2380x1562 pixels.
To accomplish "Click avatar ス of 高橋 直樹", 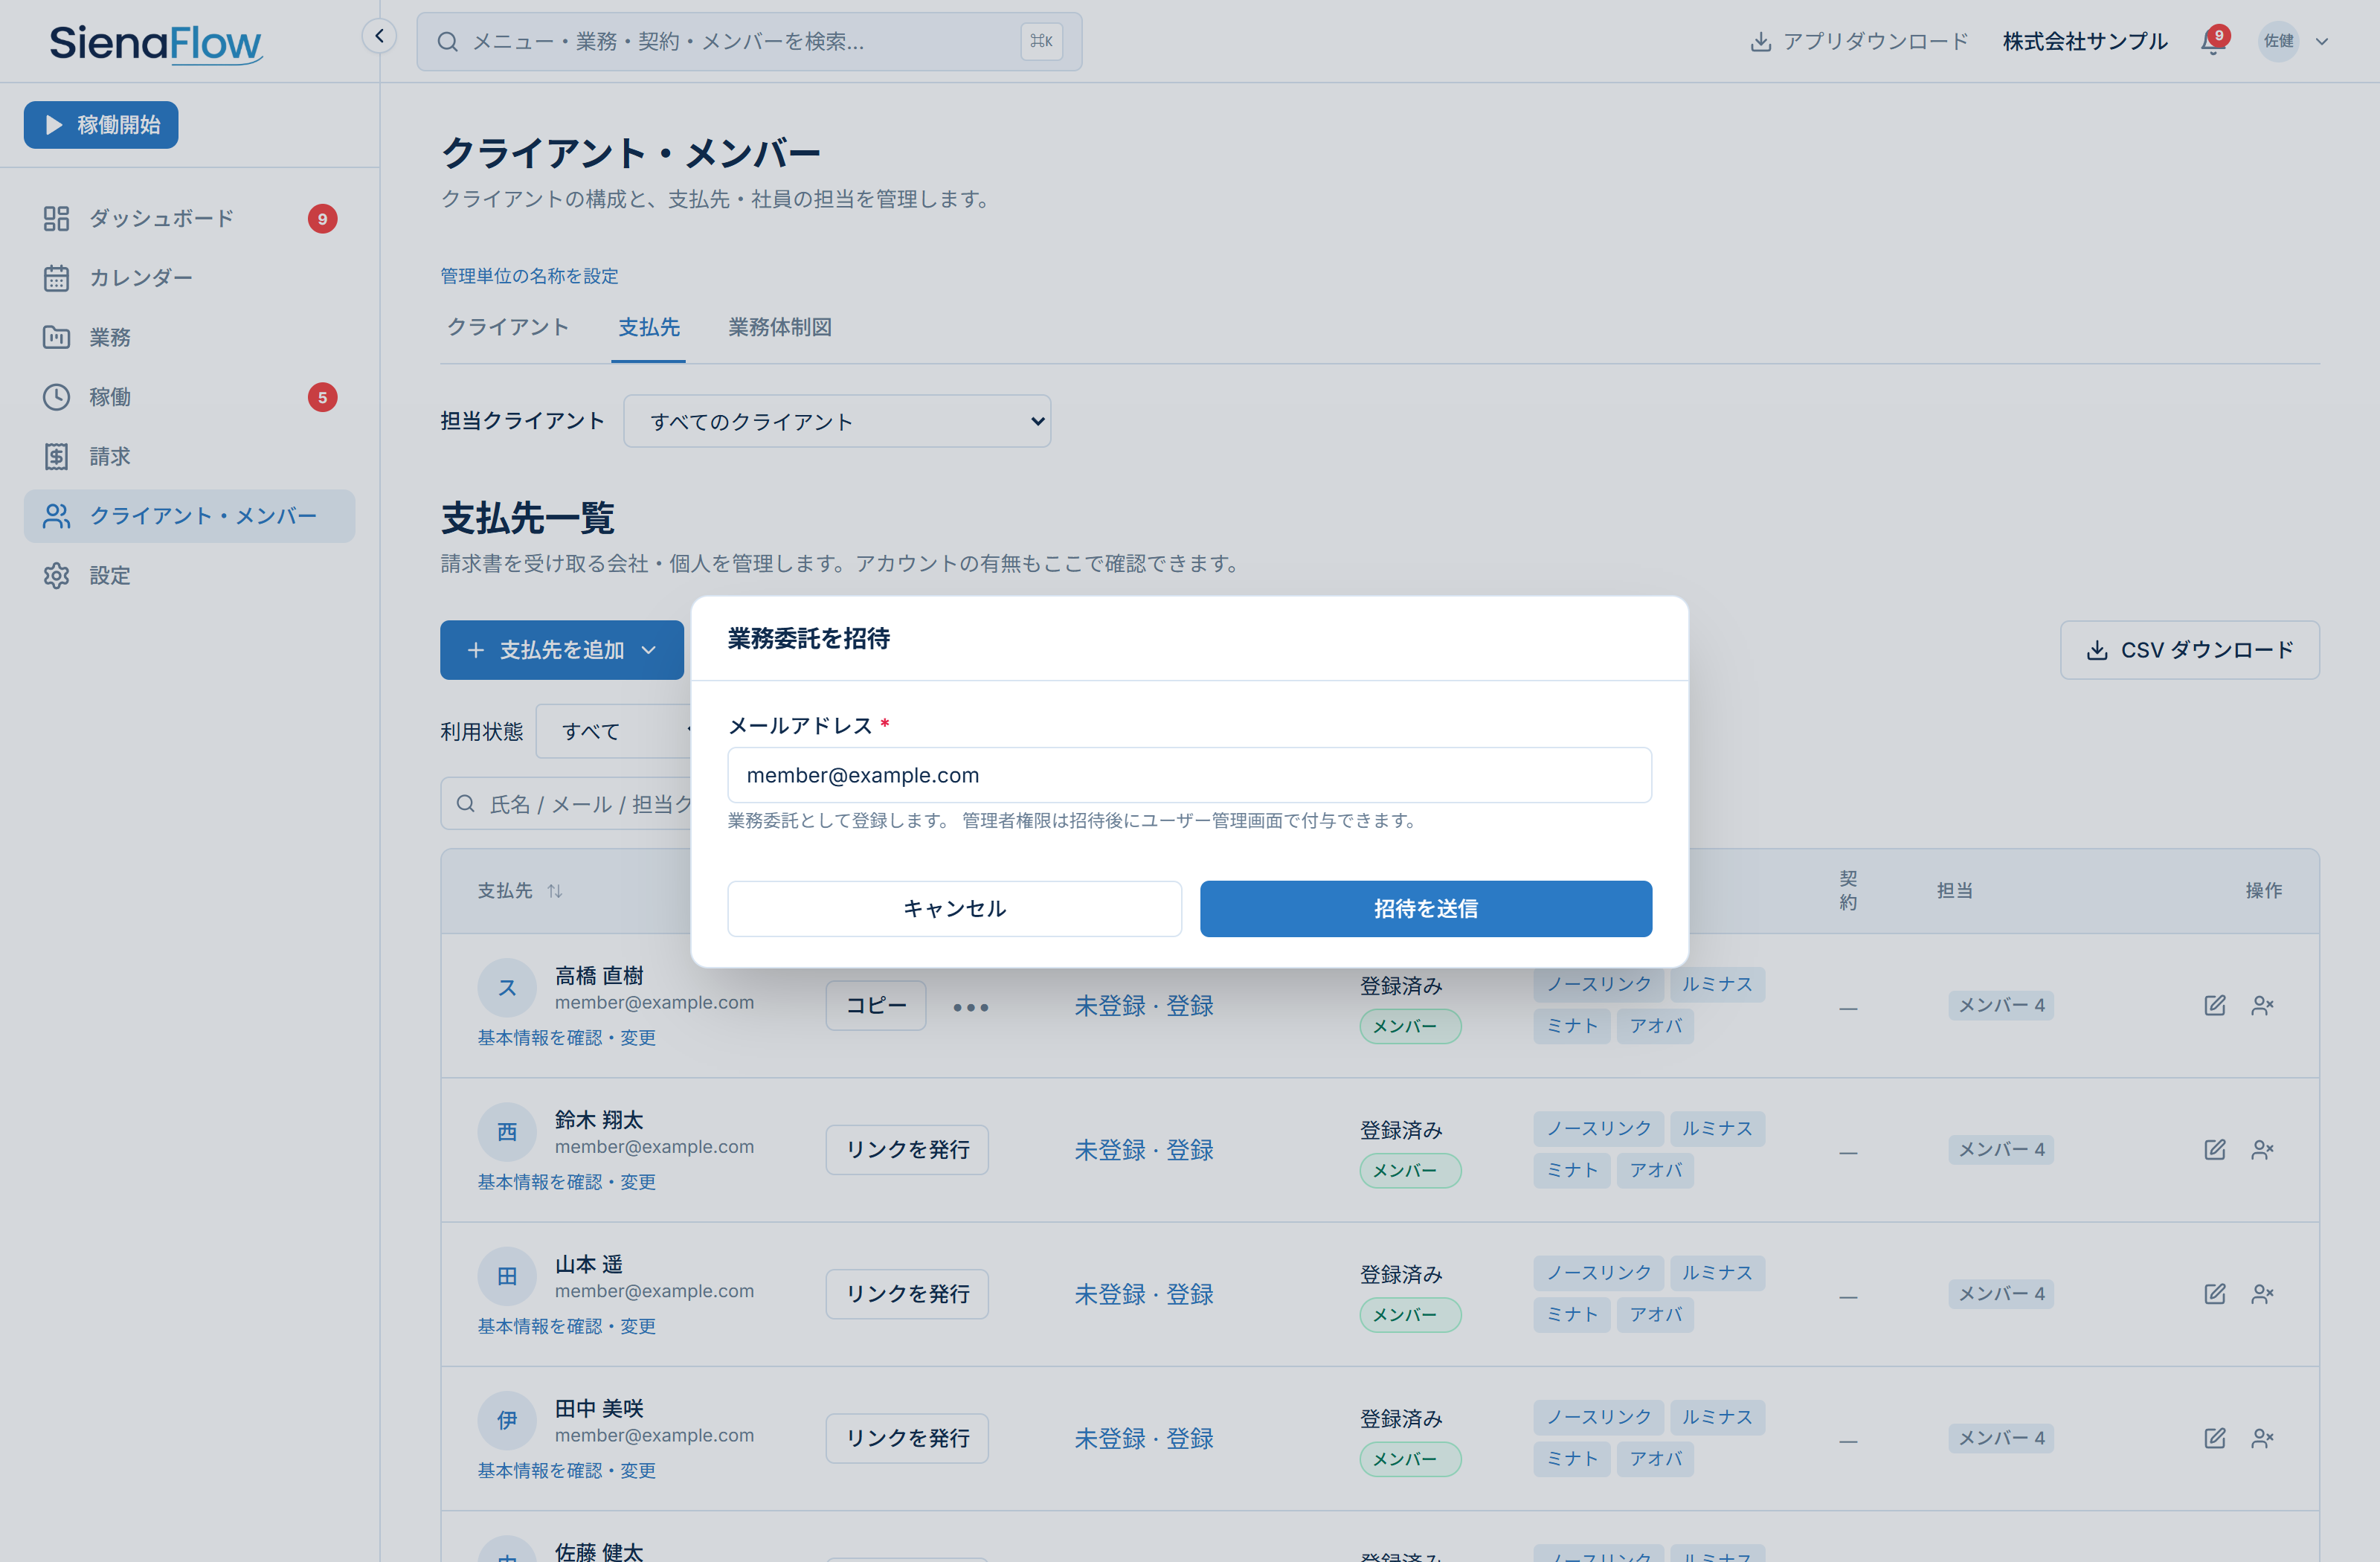I will (507, 988).
